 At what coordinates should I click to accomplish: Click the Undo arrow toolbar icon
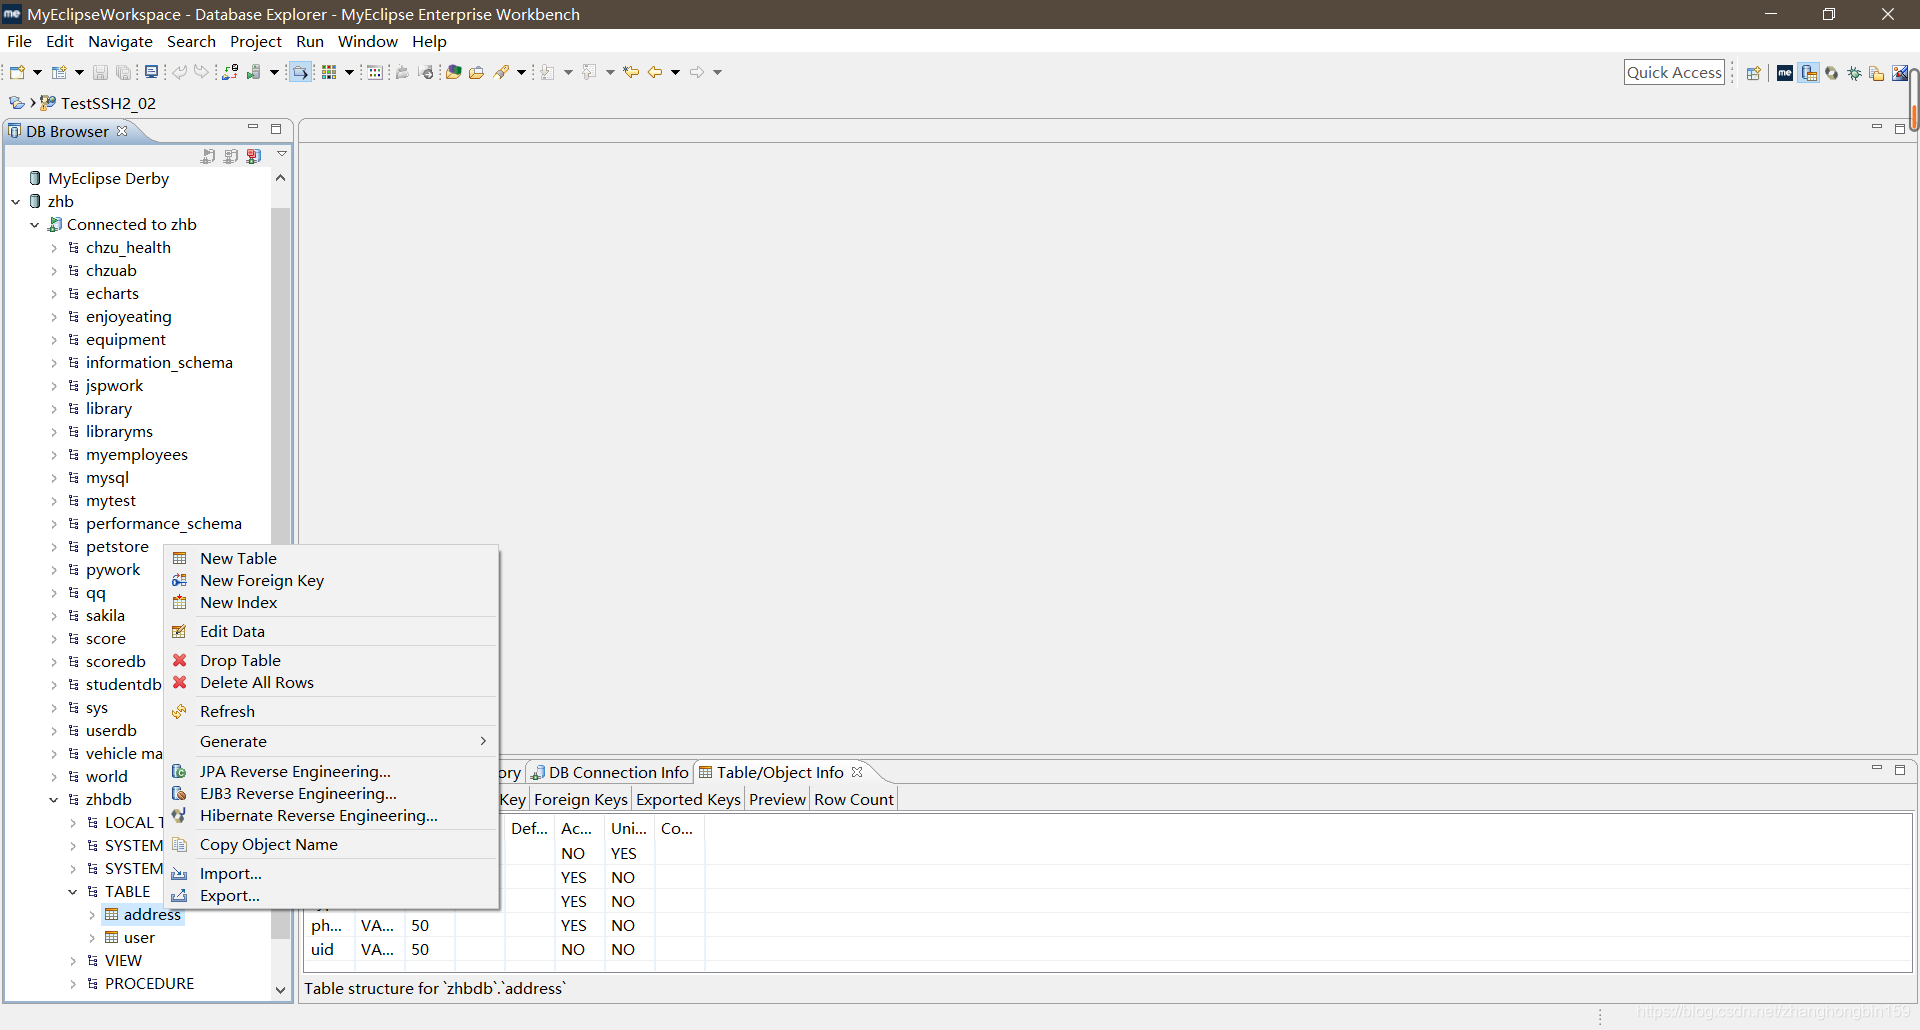pyautogui.click(x=180, y=72)
